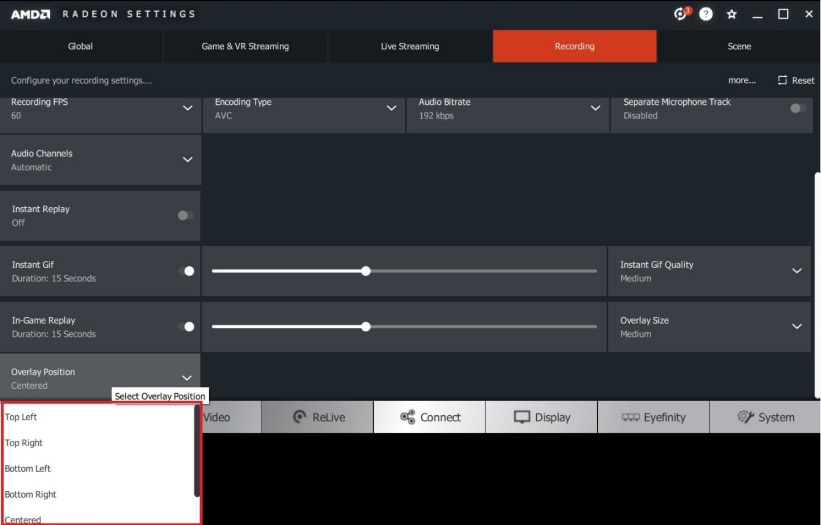This screenshot has height=525, width=821.
Task: Click 'Configure your recording settings....' text
Action: click(81, 80)
